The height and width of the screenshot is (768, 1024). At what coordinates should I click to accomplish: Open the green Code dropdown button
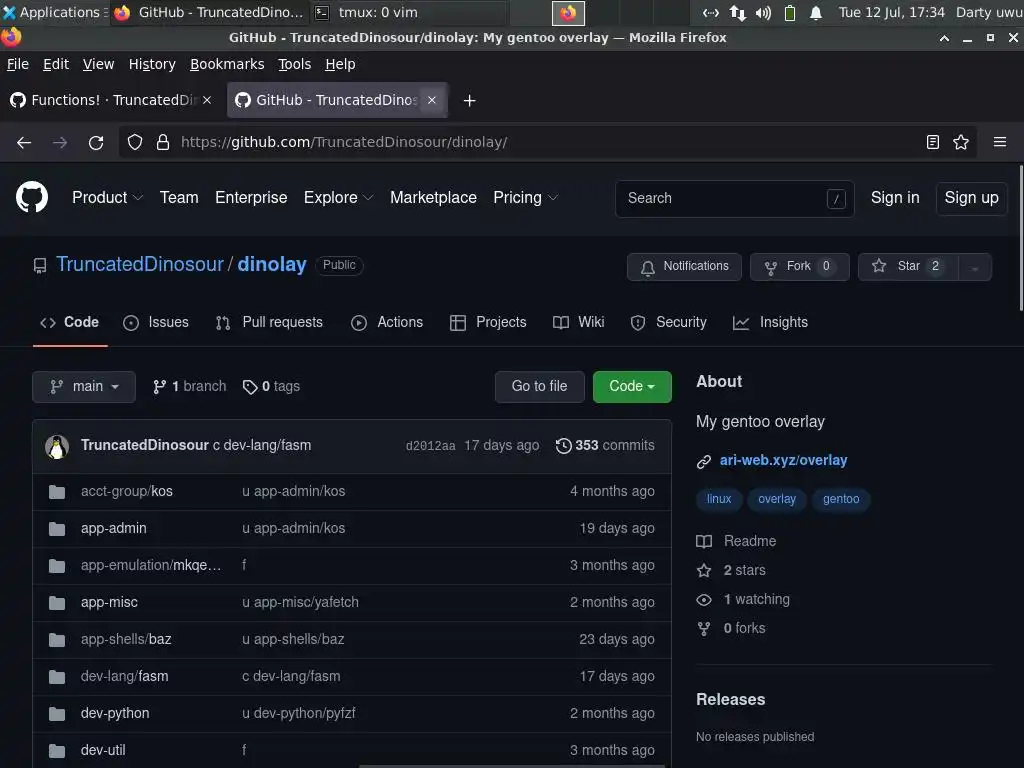tap(632, 387)
